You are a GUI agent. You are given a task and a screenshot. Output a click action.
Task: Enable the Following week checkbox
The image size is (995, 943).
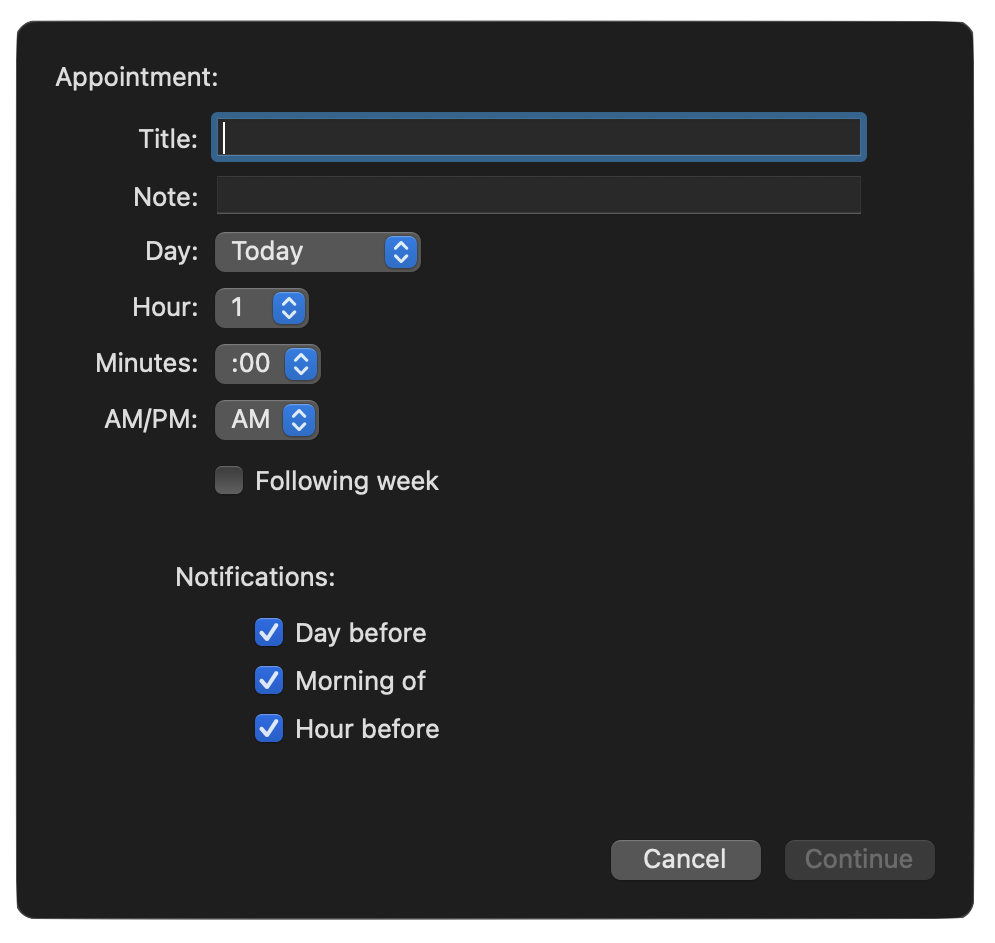229,481
